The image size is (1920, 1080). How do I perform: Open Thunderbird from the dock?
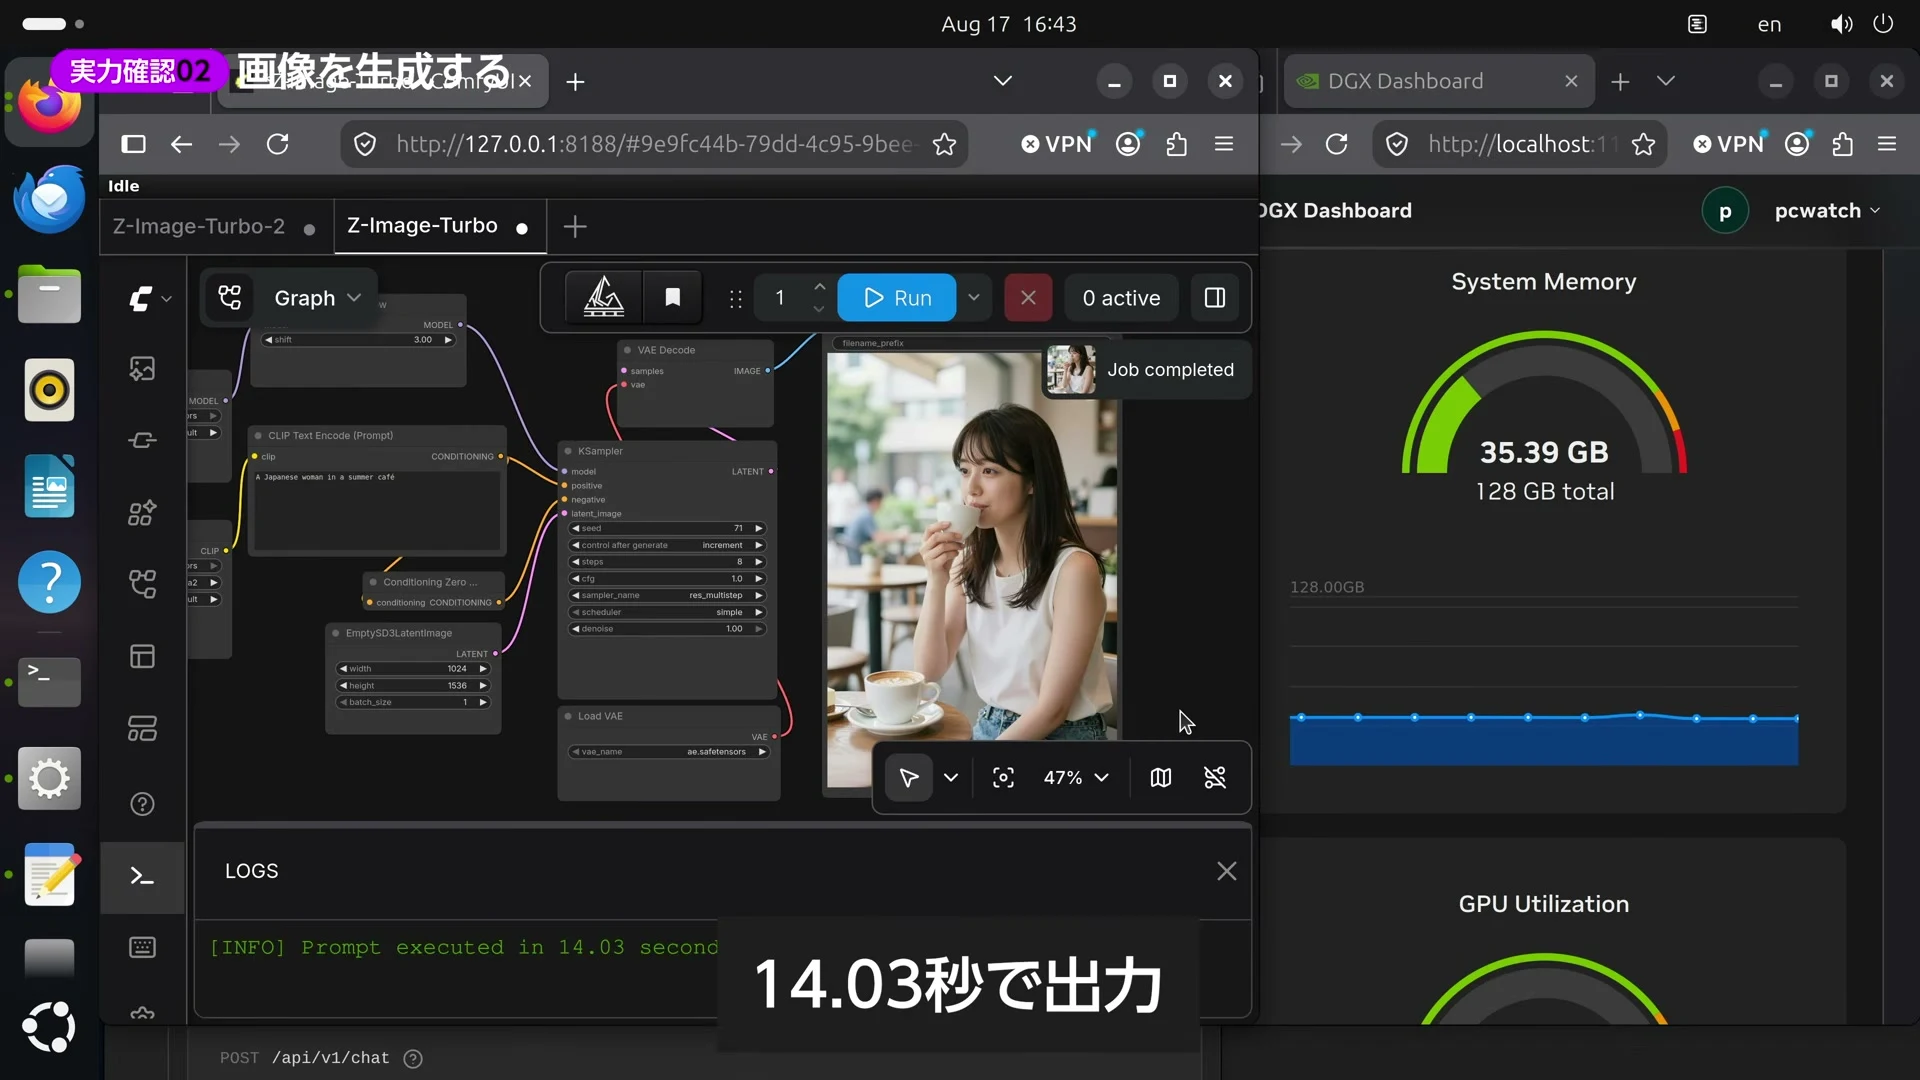click(49, 199)
